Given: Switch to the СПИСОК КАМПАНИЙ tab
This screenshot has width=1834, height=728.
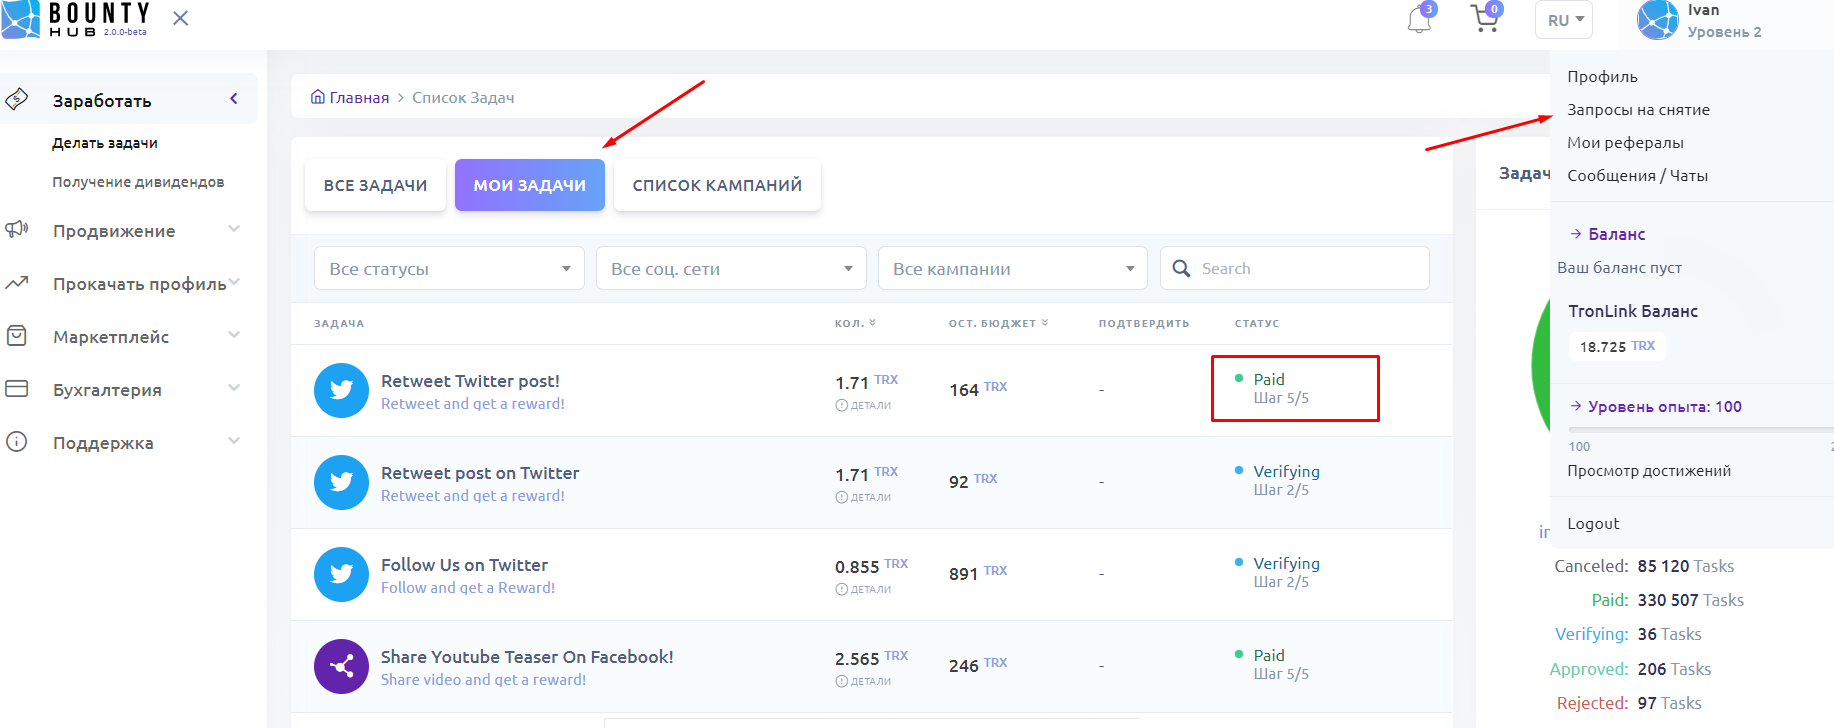Looking at the screenshot, I should [717, 185].
